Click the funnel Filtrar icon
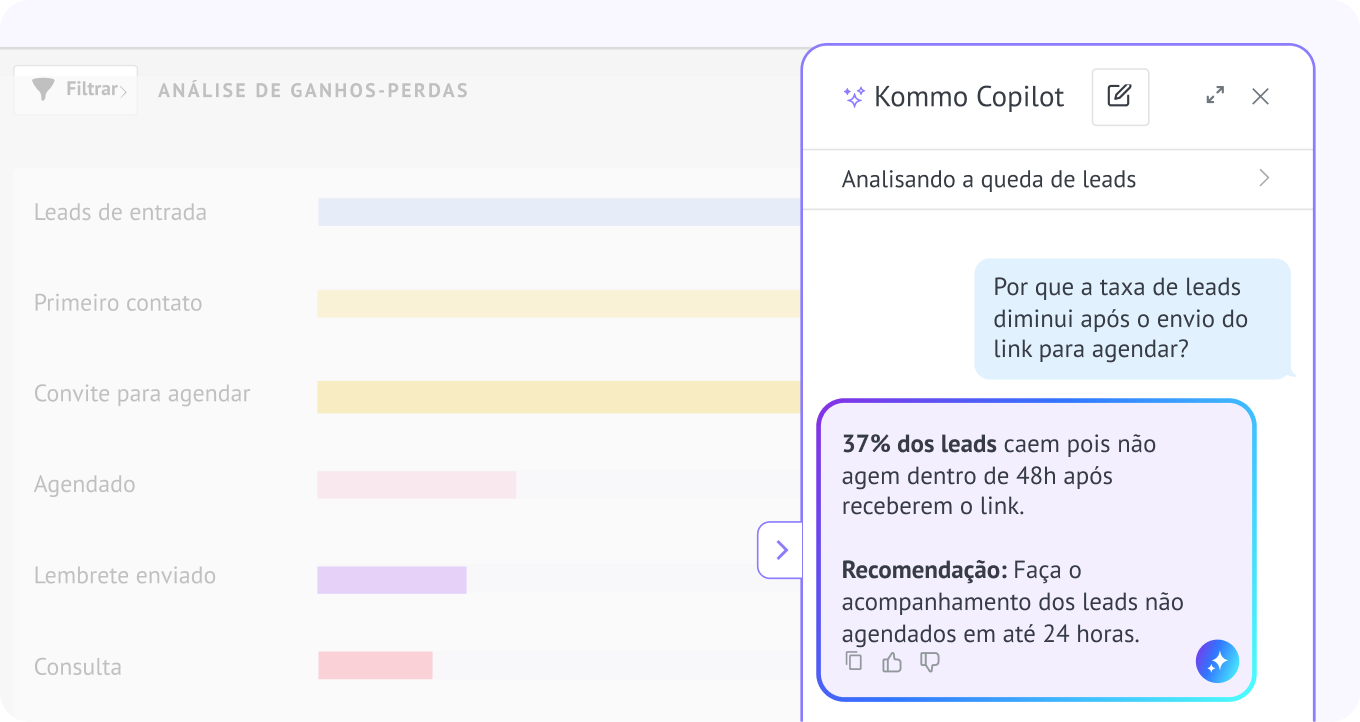Viewport: 1360px width, 722px height. (43, 90)
